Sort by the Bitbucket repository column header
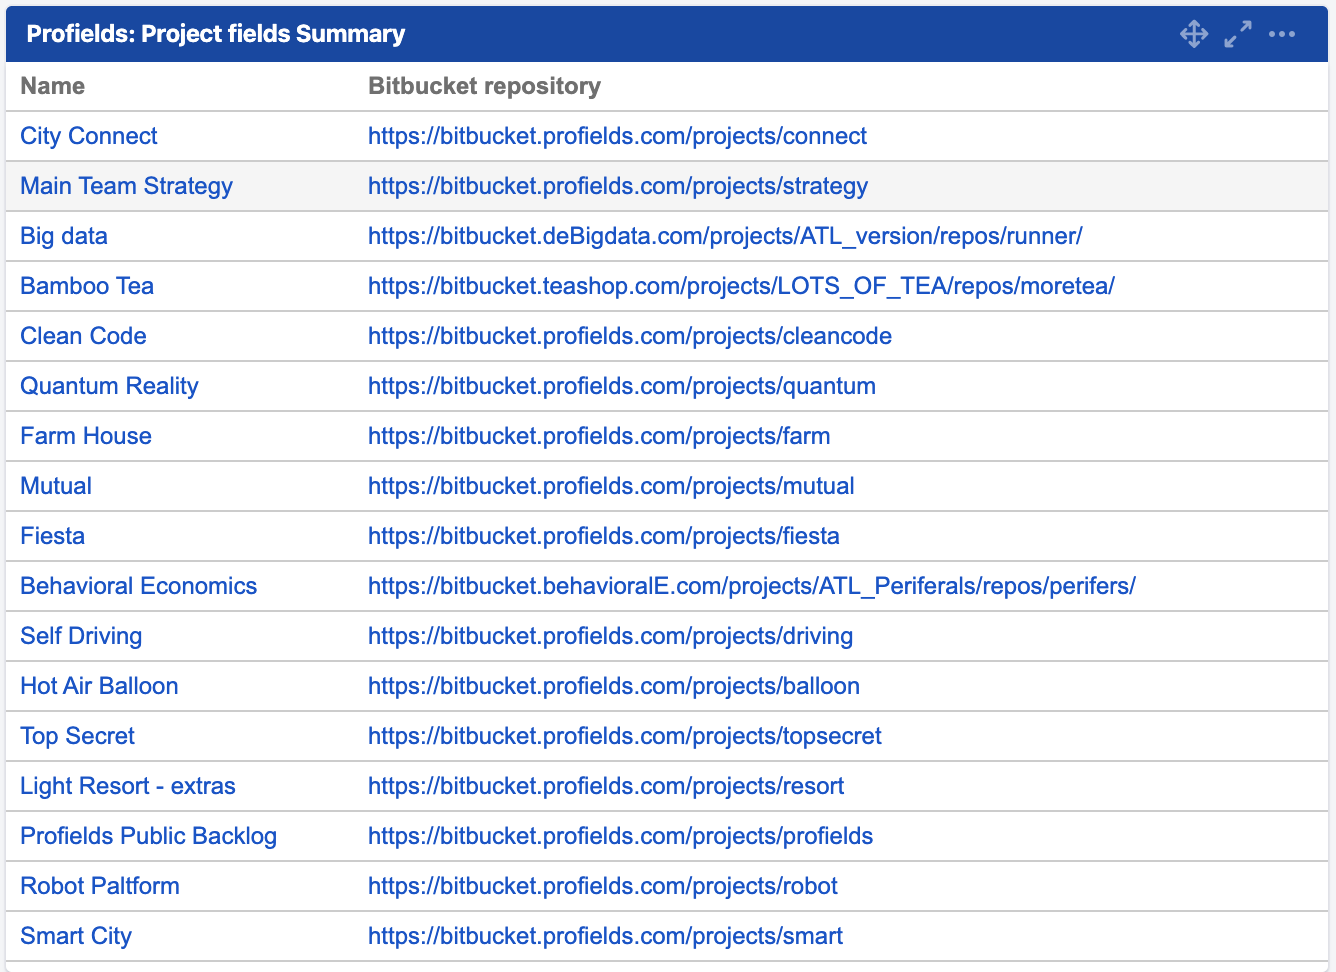The height and width of the screenshot is (972, 1336). 484,86
